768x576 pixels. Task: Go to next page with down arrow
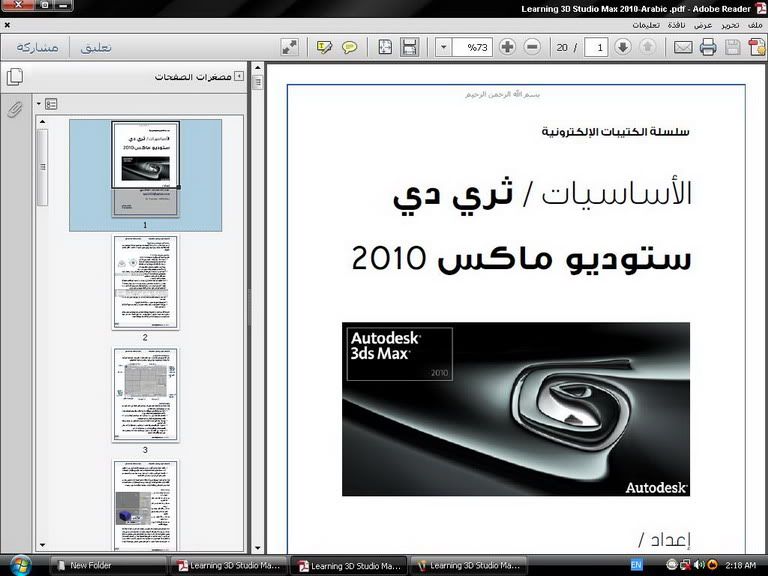623,47
